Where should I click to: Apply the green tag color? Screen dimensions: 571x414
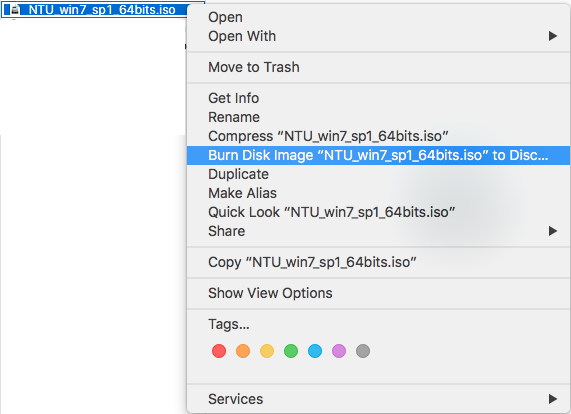[291, 351]
